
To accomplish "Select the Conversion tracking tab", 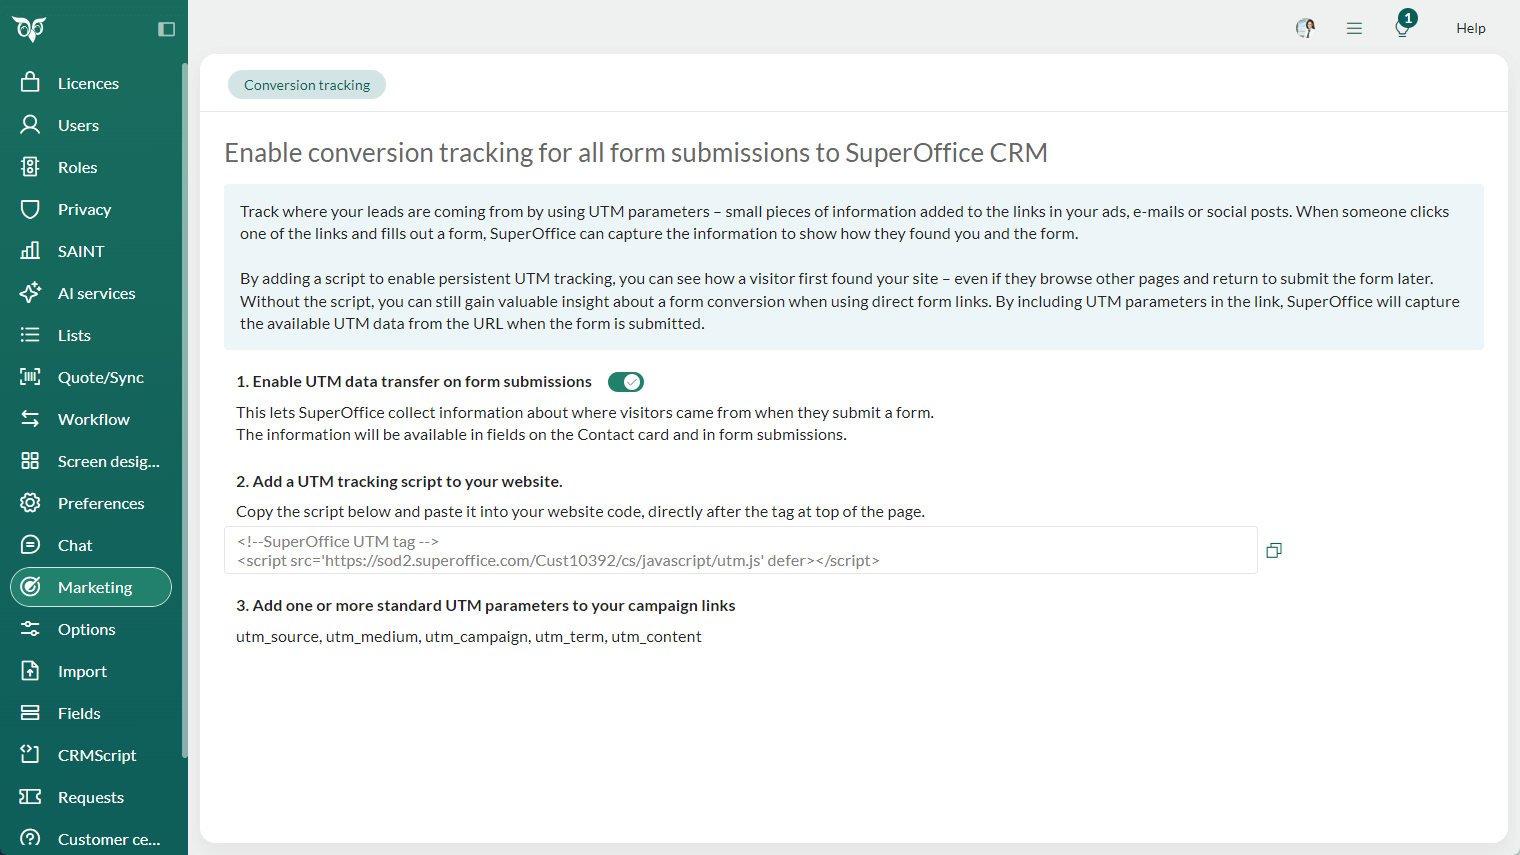I will 306,84.
